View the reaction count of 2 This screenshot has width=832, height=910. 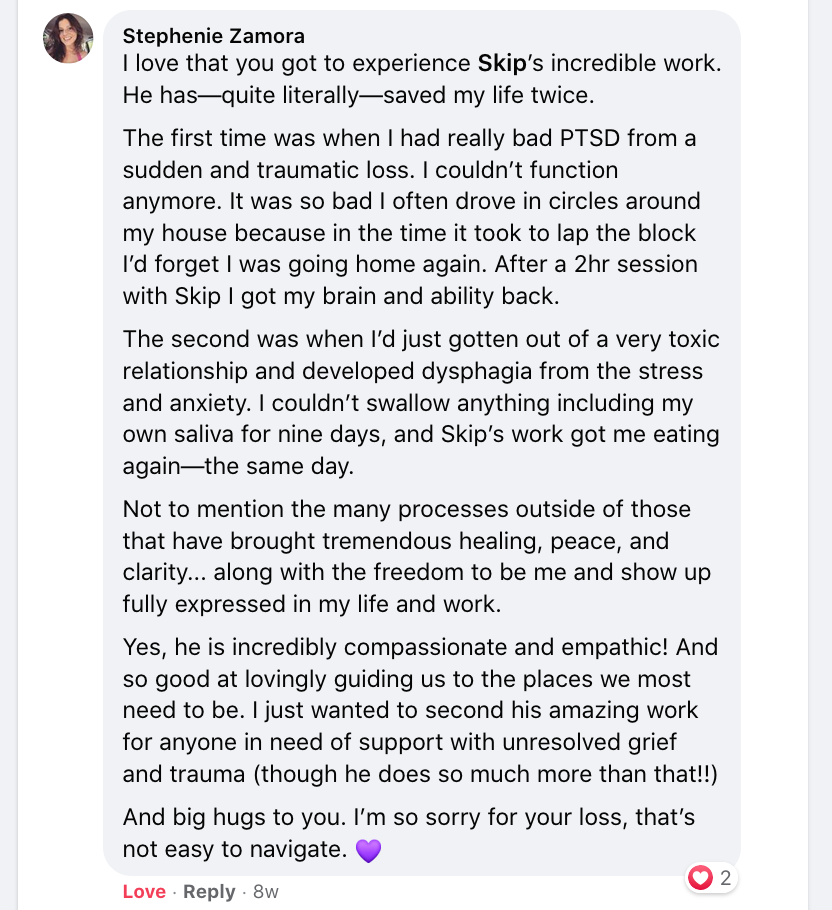(x=726, y=878)
